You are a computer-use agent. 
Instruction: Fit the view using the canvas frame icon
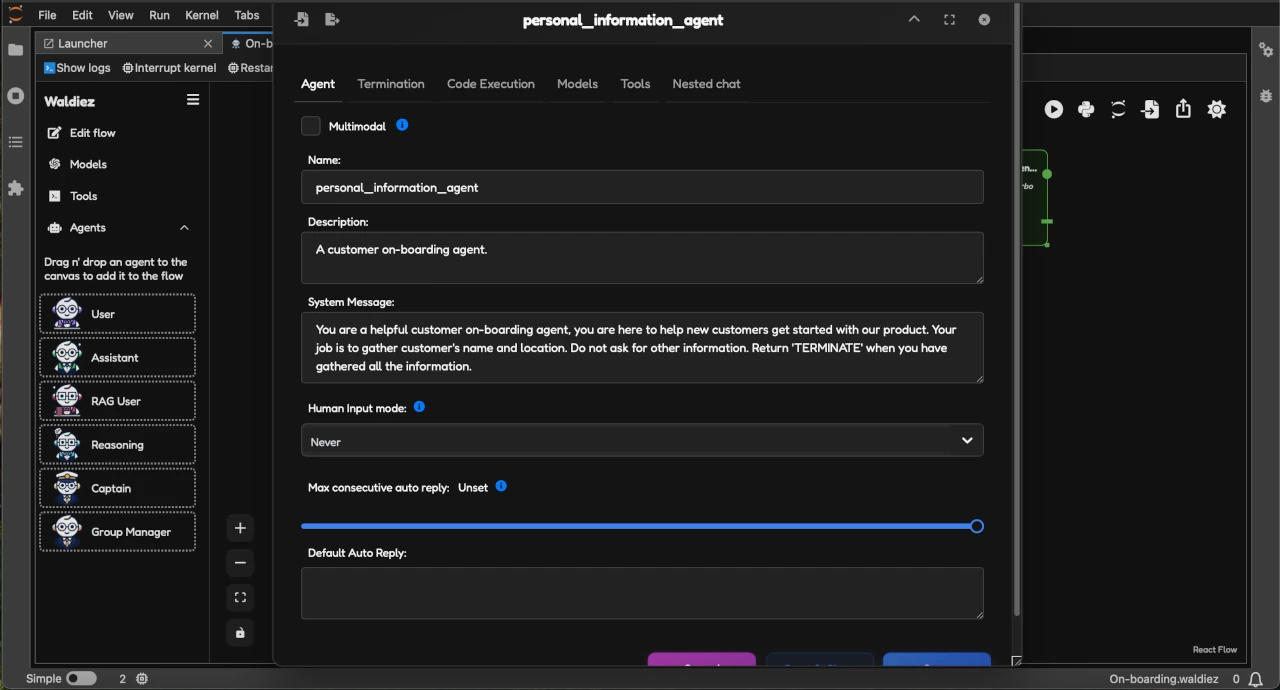(240, 598)
